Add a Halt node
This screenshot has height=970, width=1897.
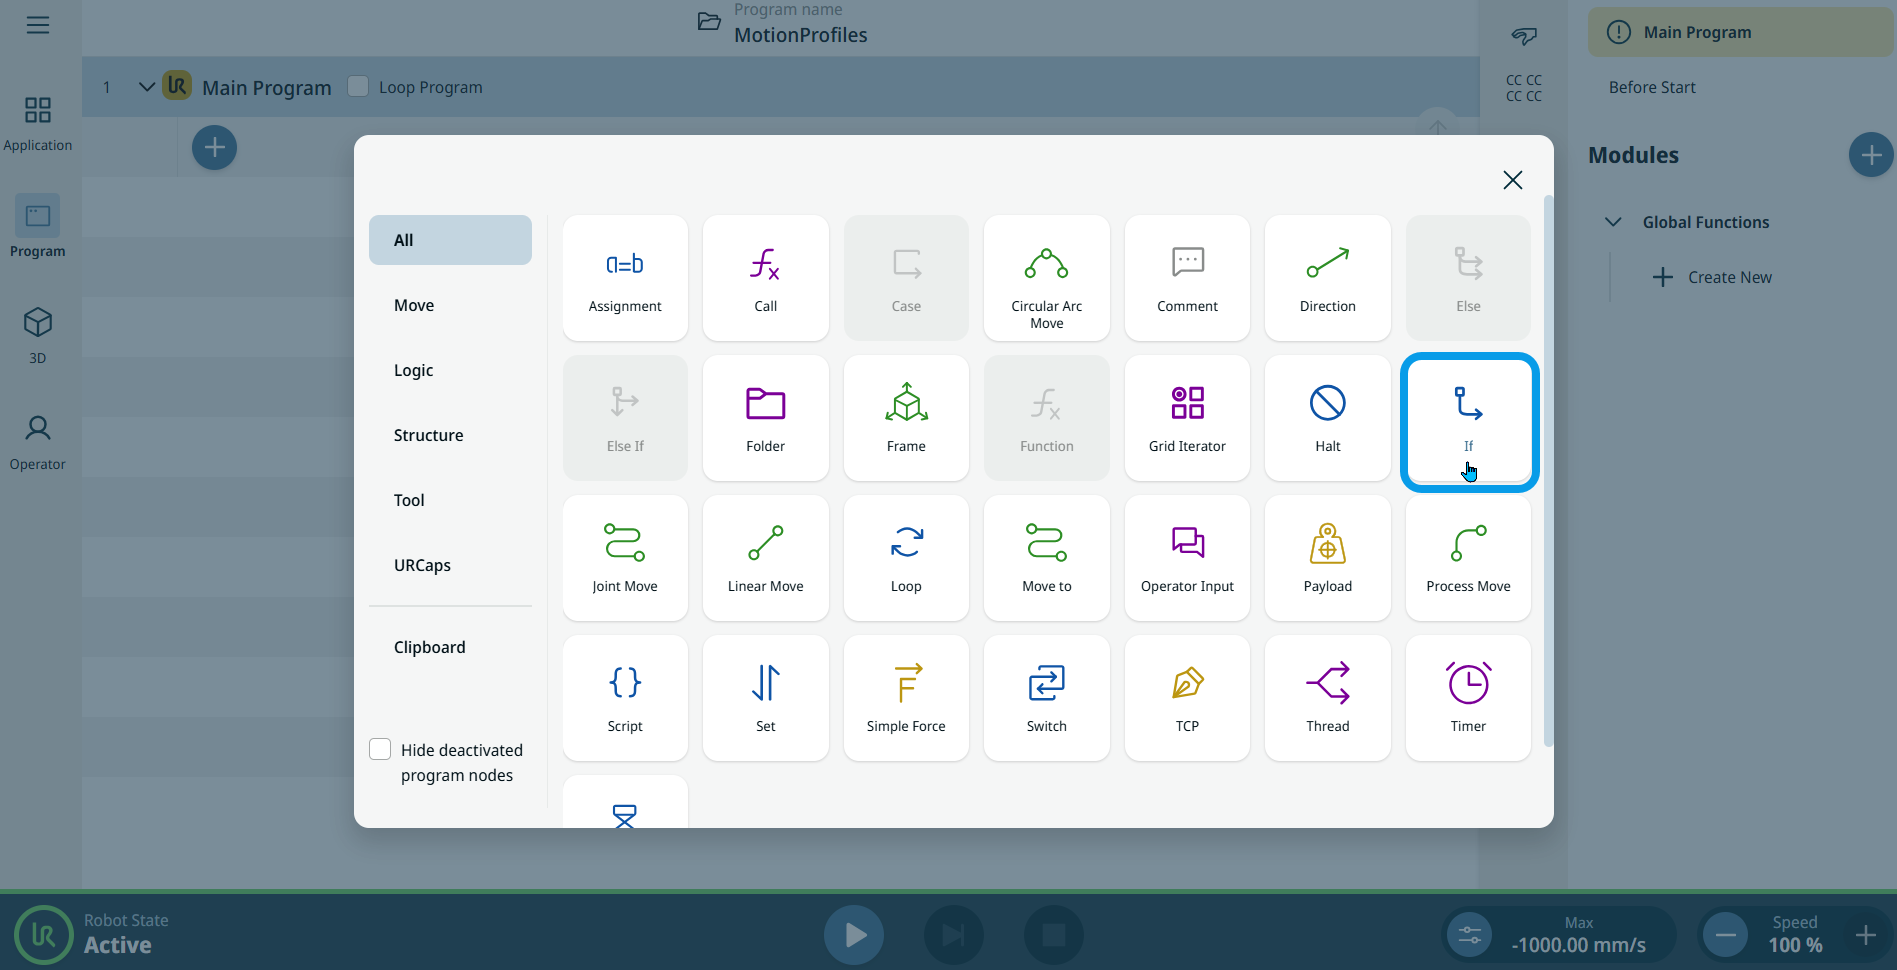click(1327, 418)
